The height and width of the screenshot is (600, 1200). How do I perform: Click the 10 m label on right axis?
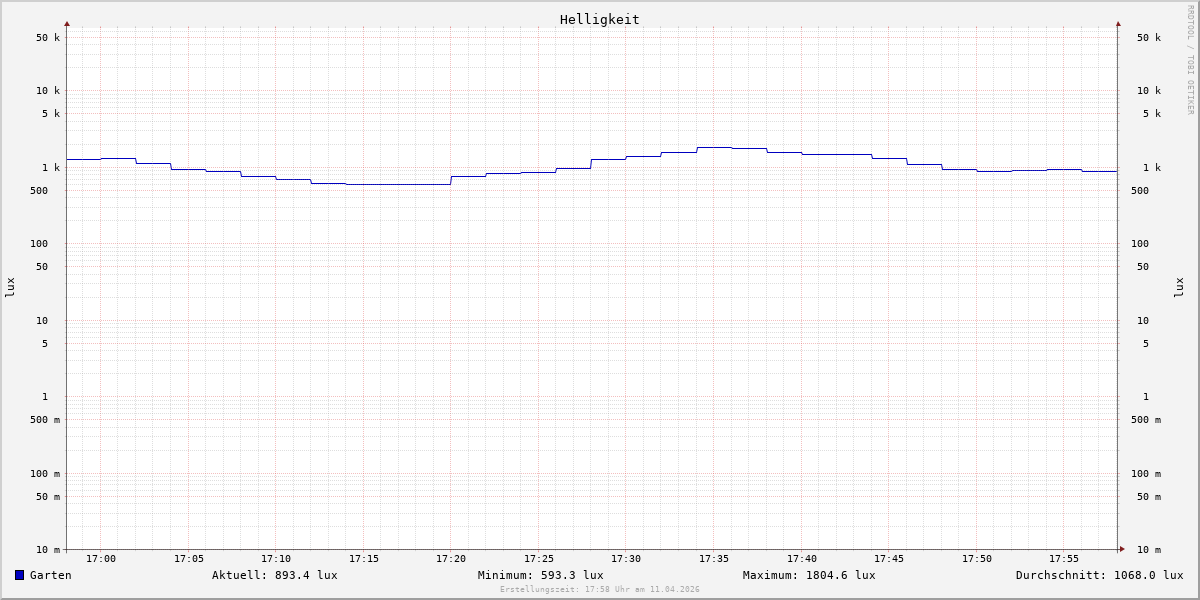(1148, 550)
